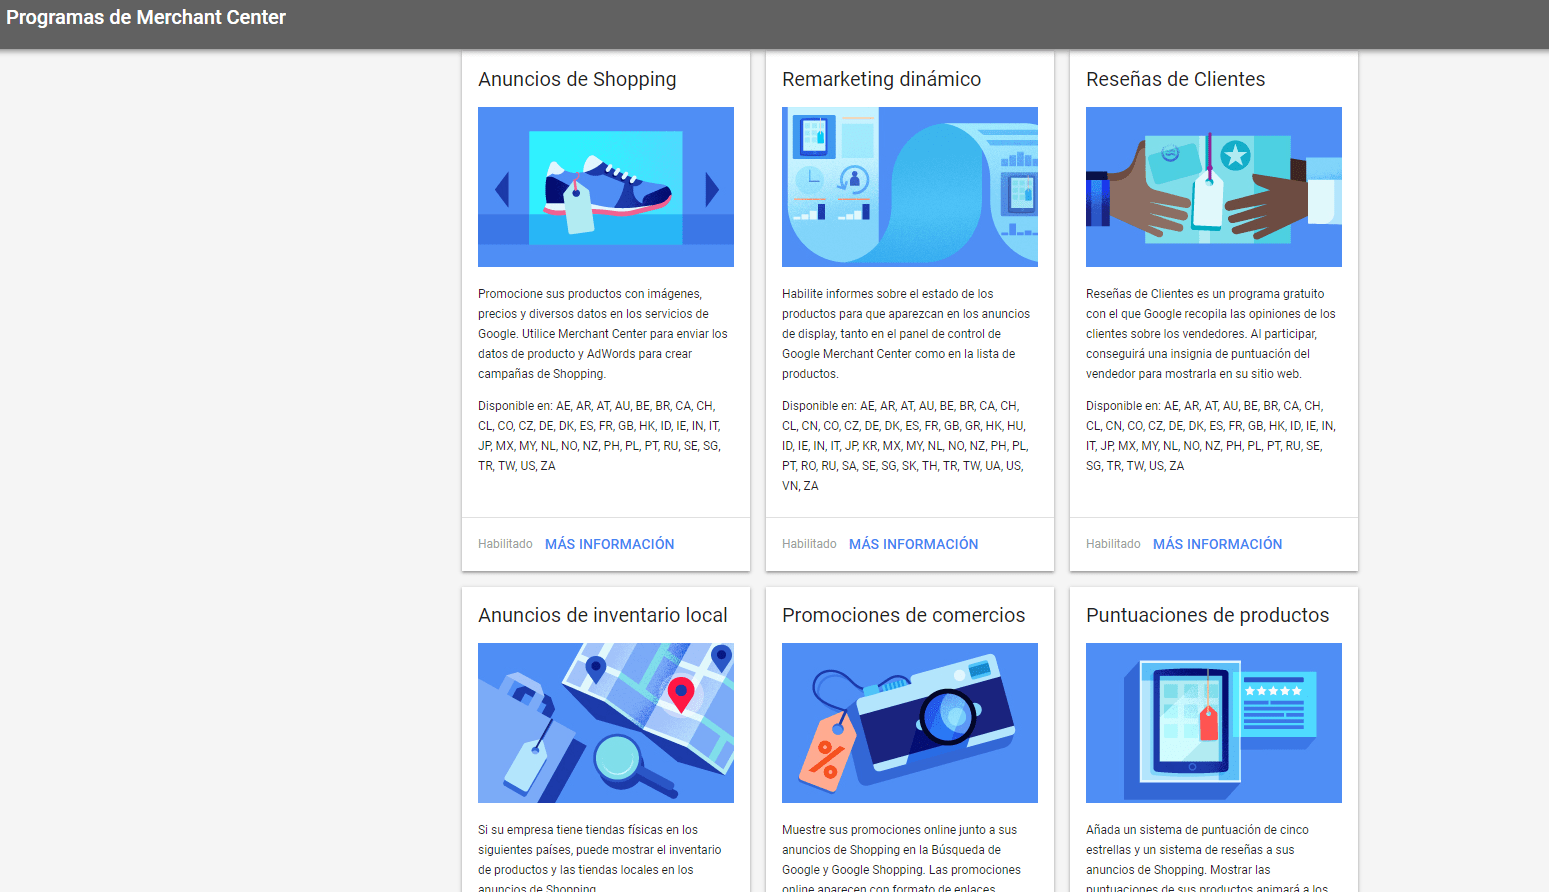Select the Remarketing dinámico card title

[x=881, y=79]
